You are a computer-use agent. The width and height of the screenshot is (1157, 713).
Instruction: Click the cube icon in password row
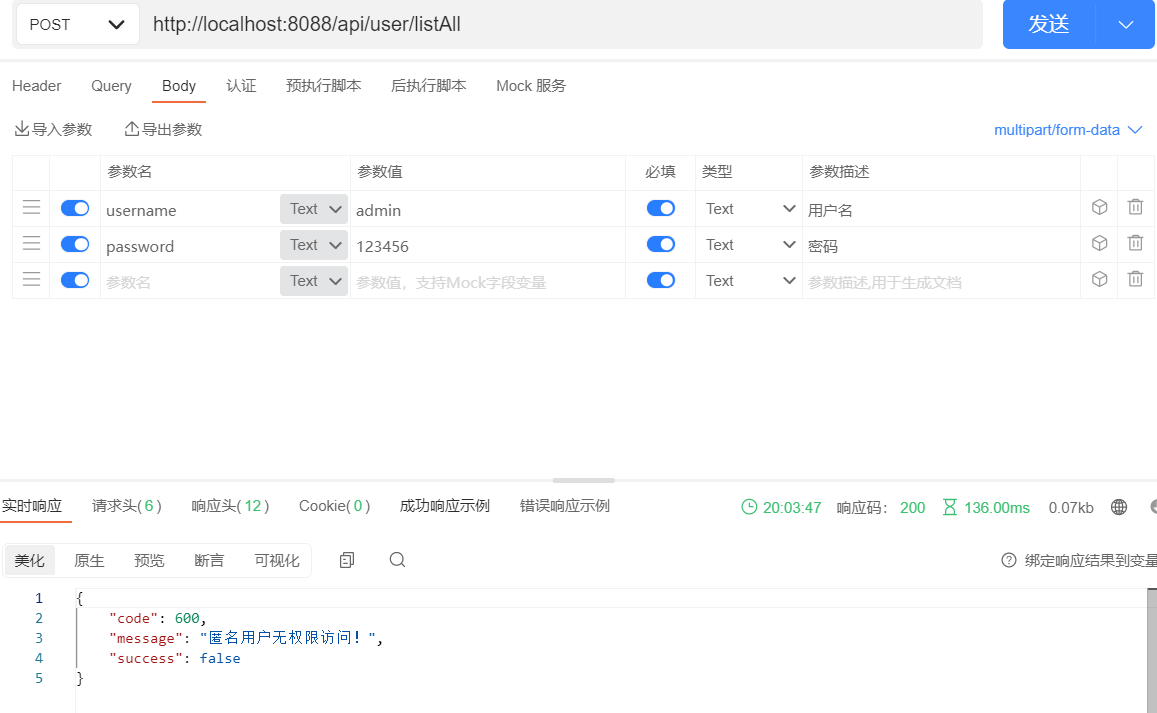tap(1099, 243)
